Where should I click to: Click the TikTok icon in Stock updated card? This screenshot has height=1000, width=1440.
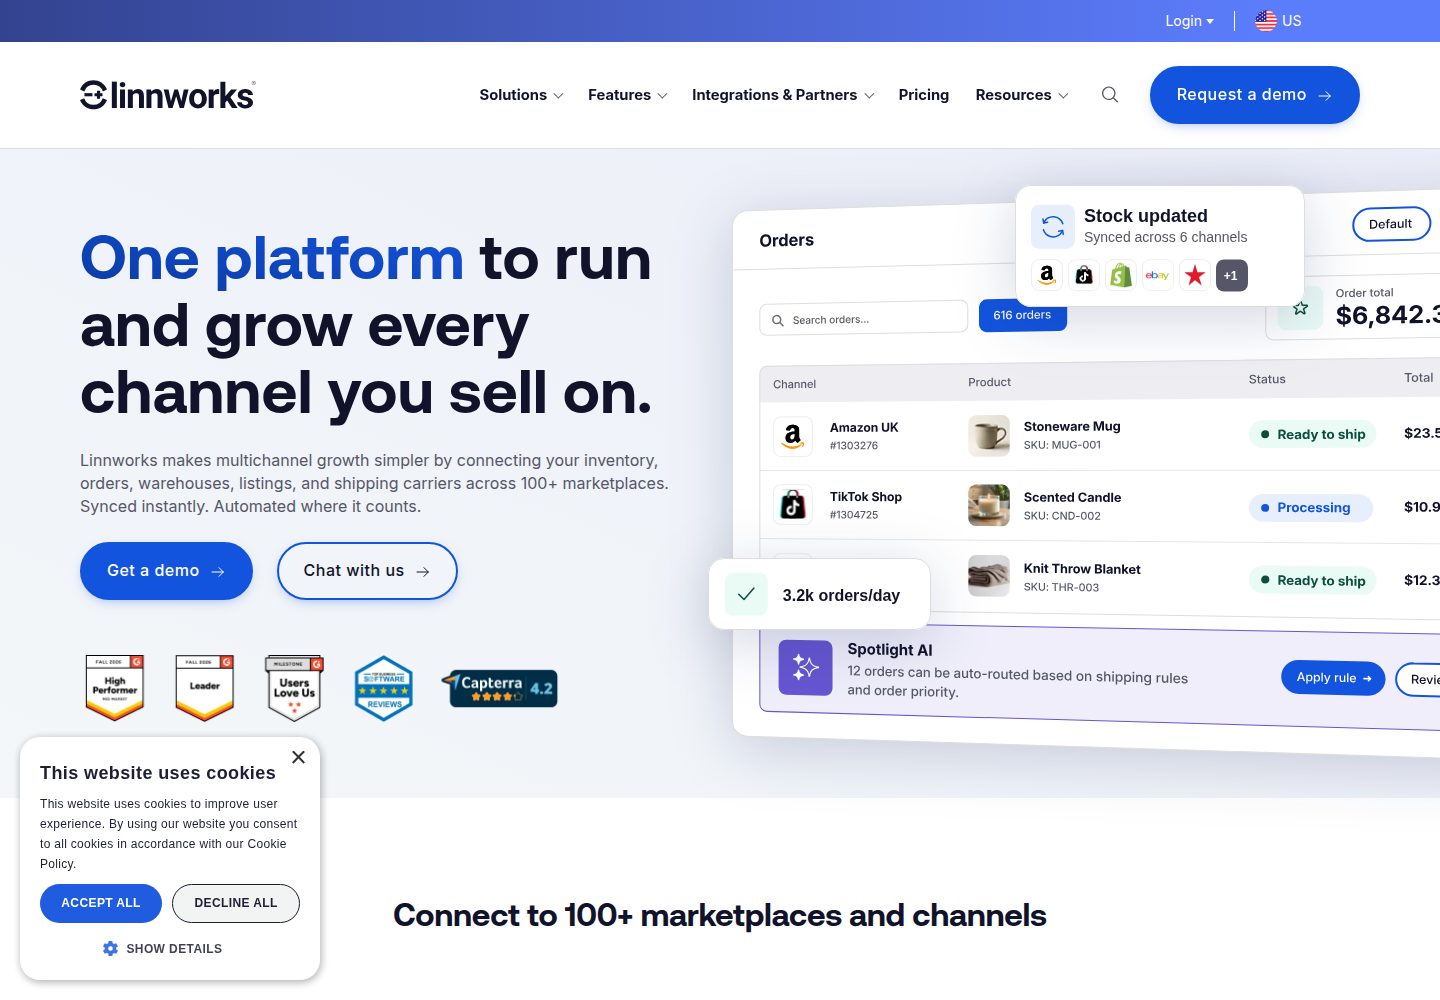click(x=1084, y=275)
